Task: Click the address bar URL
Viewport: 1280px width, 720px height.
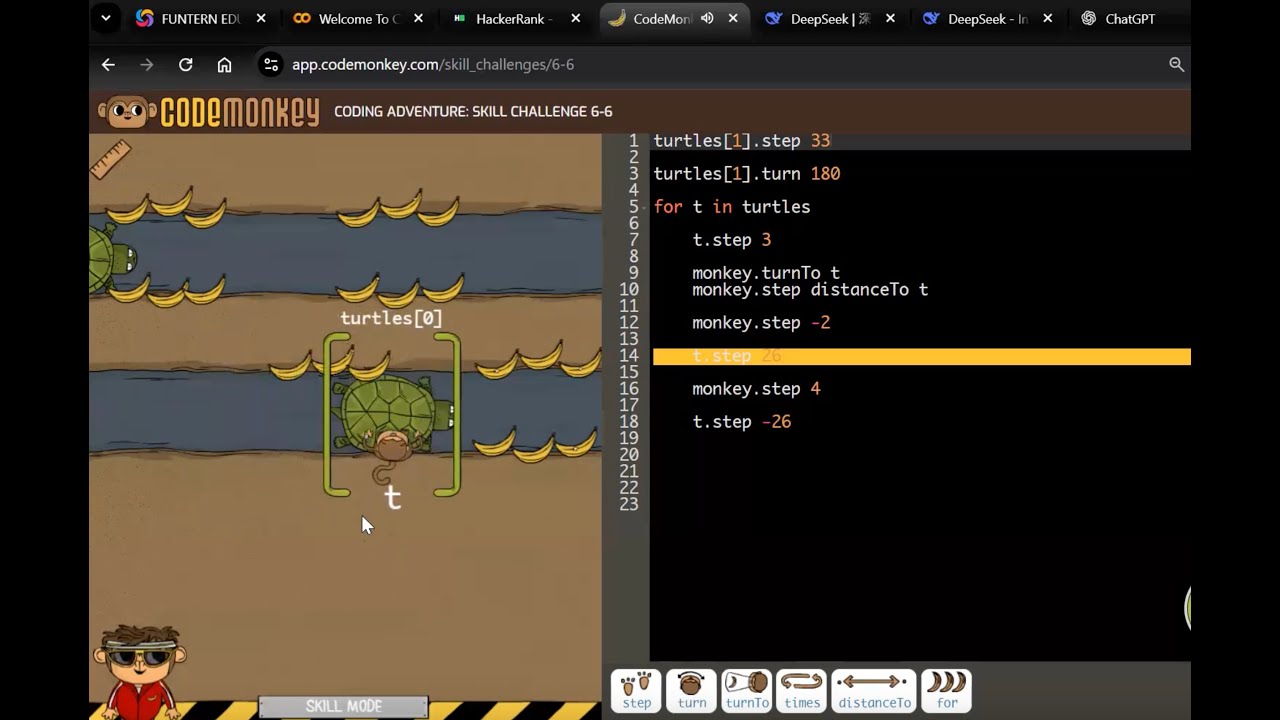Action: tap(433, 64)
